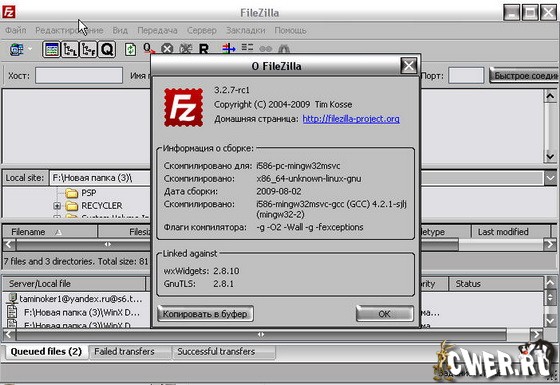Switch to Failed transfers tab
This screenshot has height=385, width=560.
click(x=124, y=351)
